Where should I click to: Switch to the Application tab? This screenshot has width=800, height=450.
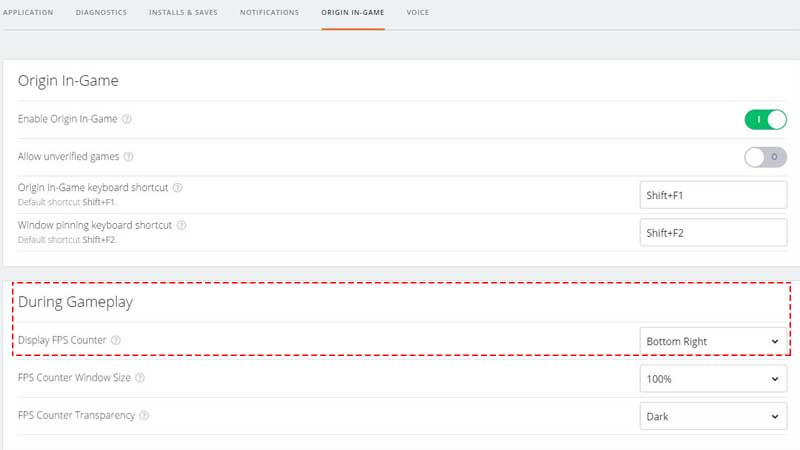coord(28,13)
